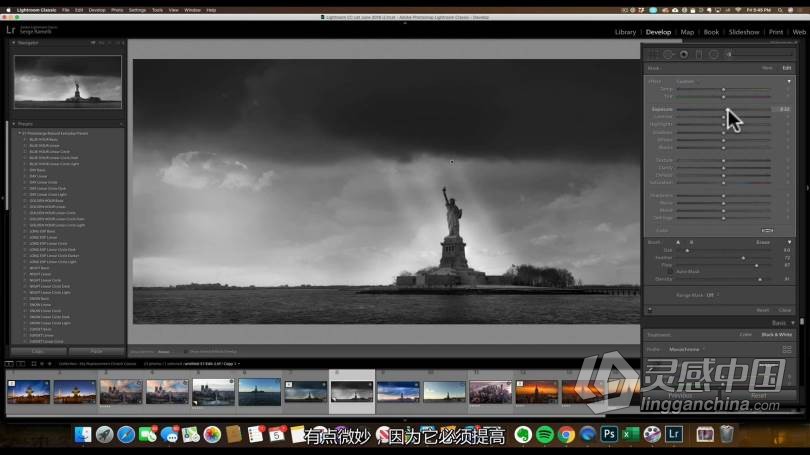Screen dimensions: 810x455
Task: Collapse the Presets panel
Action: [14, 124]
